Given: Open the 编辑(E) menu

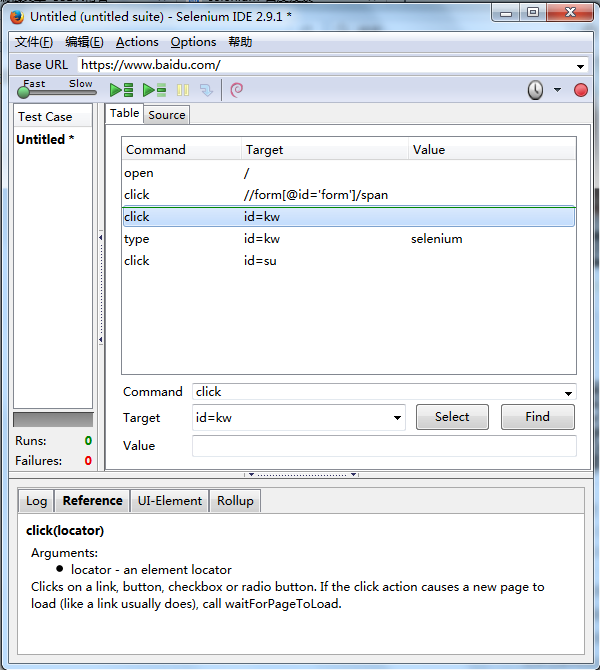Looking at the screenshot, I should point(84,42).
